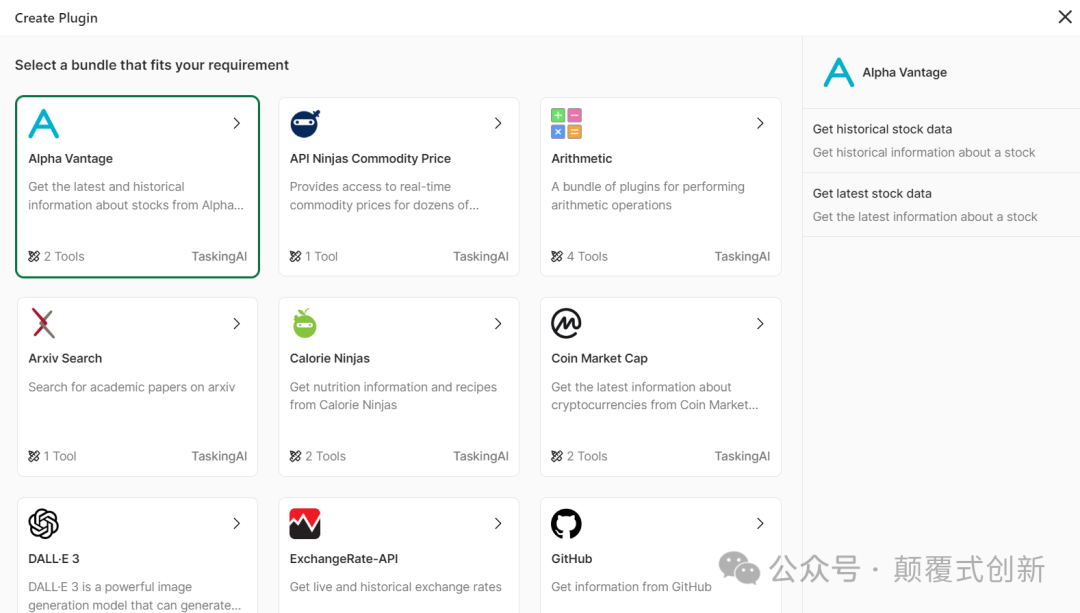Click the 'Arxiv Search' card title
The height and width of the screenshot is (613, 1080).
[x=65, y=358]
